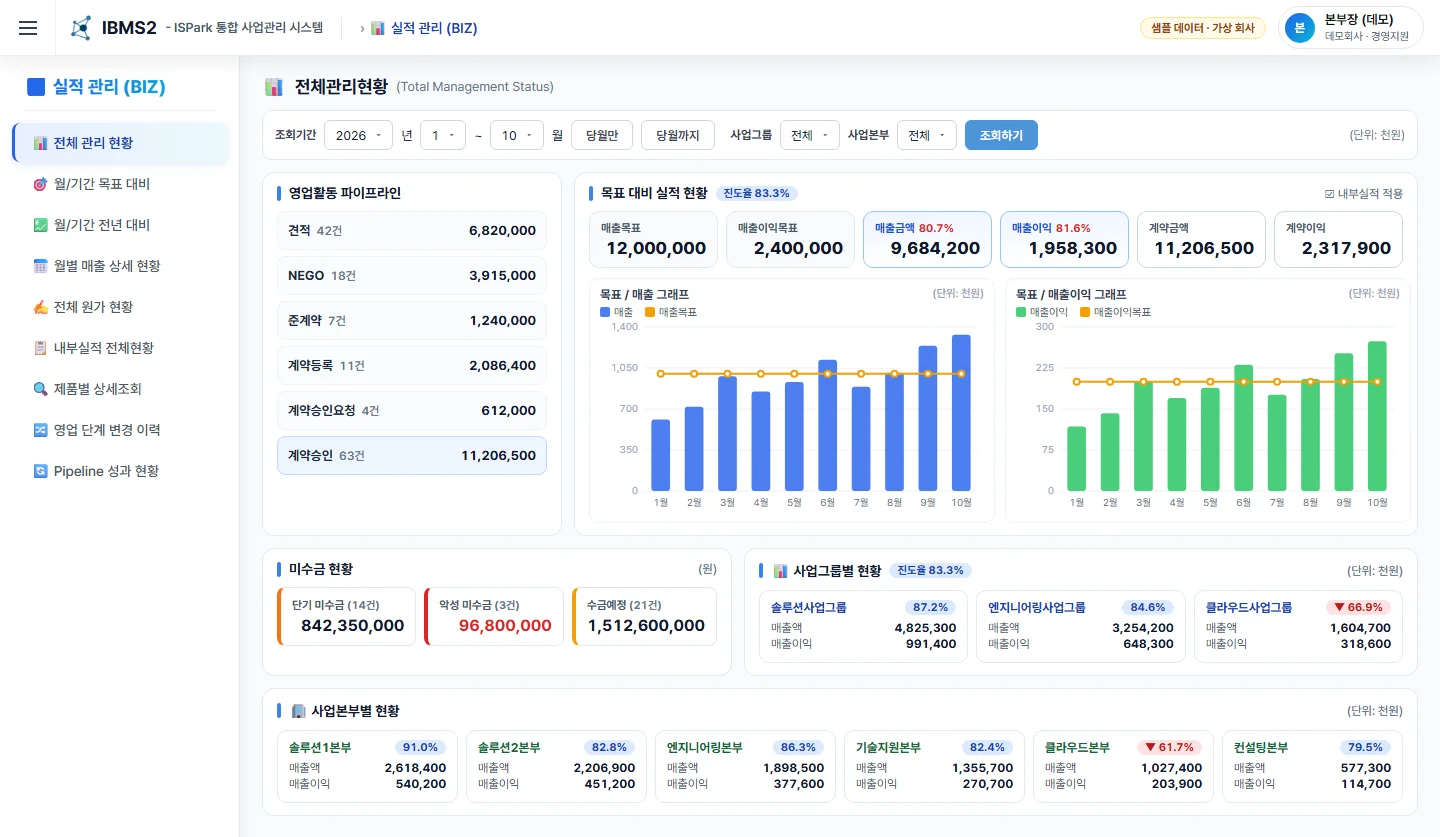Image resolution: width=1440 pixels, height=837 pixels.
Task: Open the 사업본부 dropdown
Action: tap(926, 135)
